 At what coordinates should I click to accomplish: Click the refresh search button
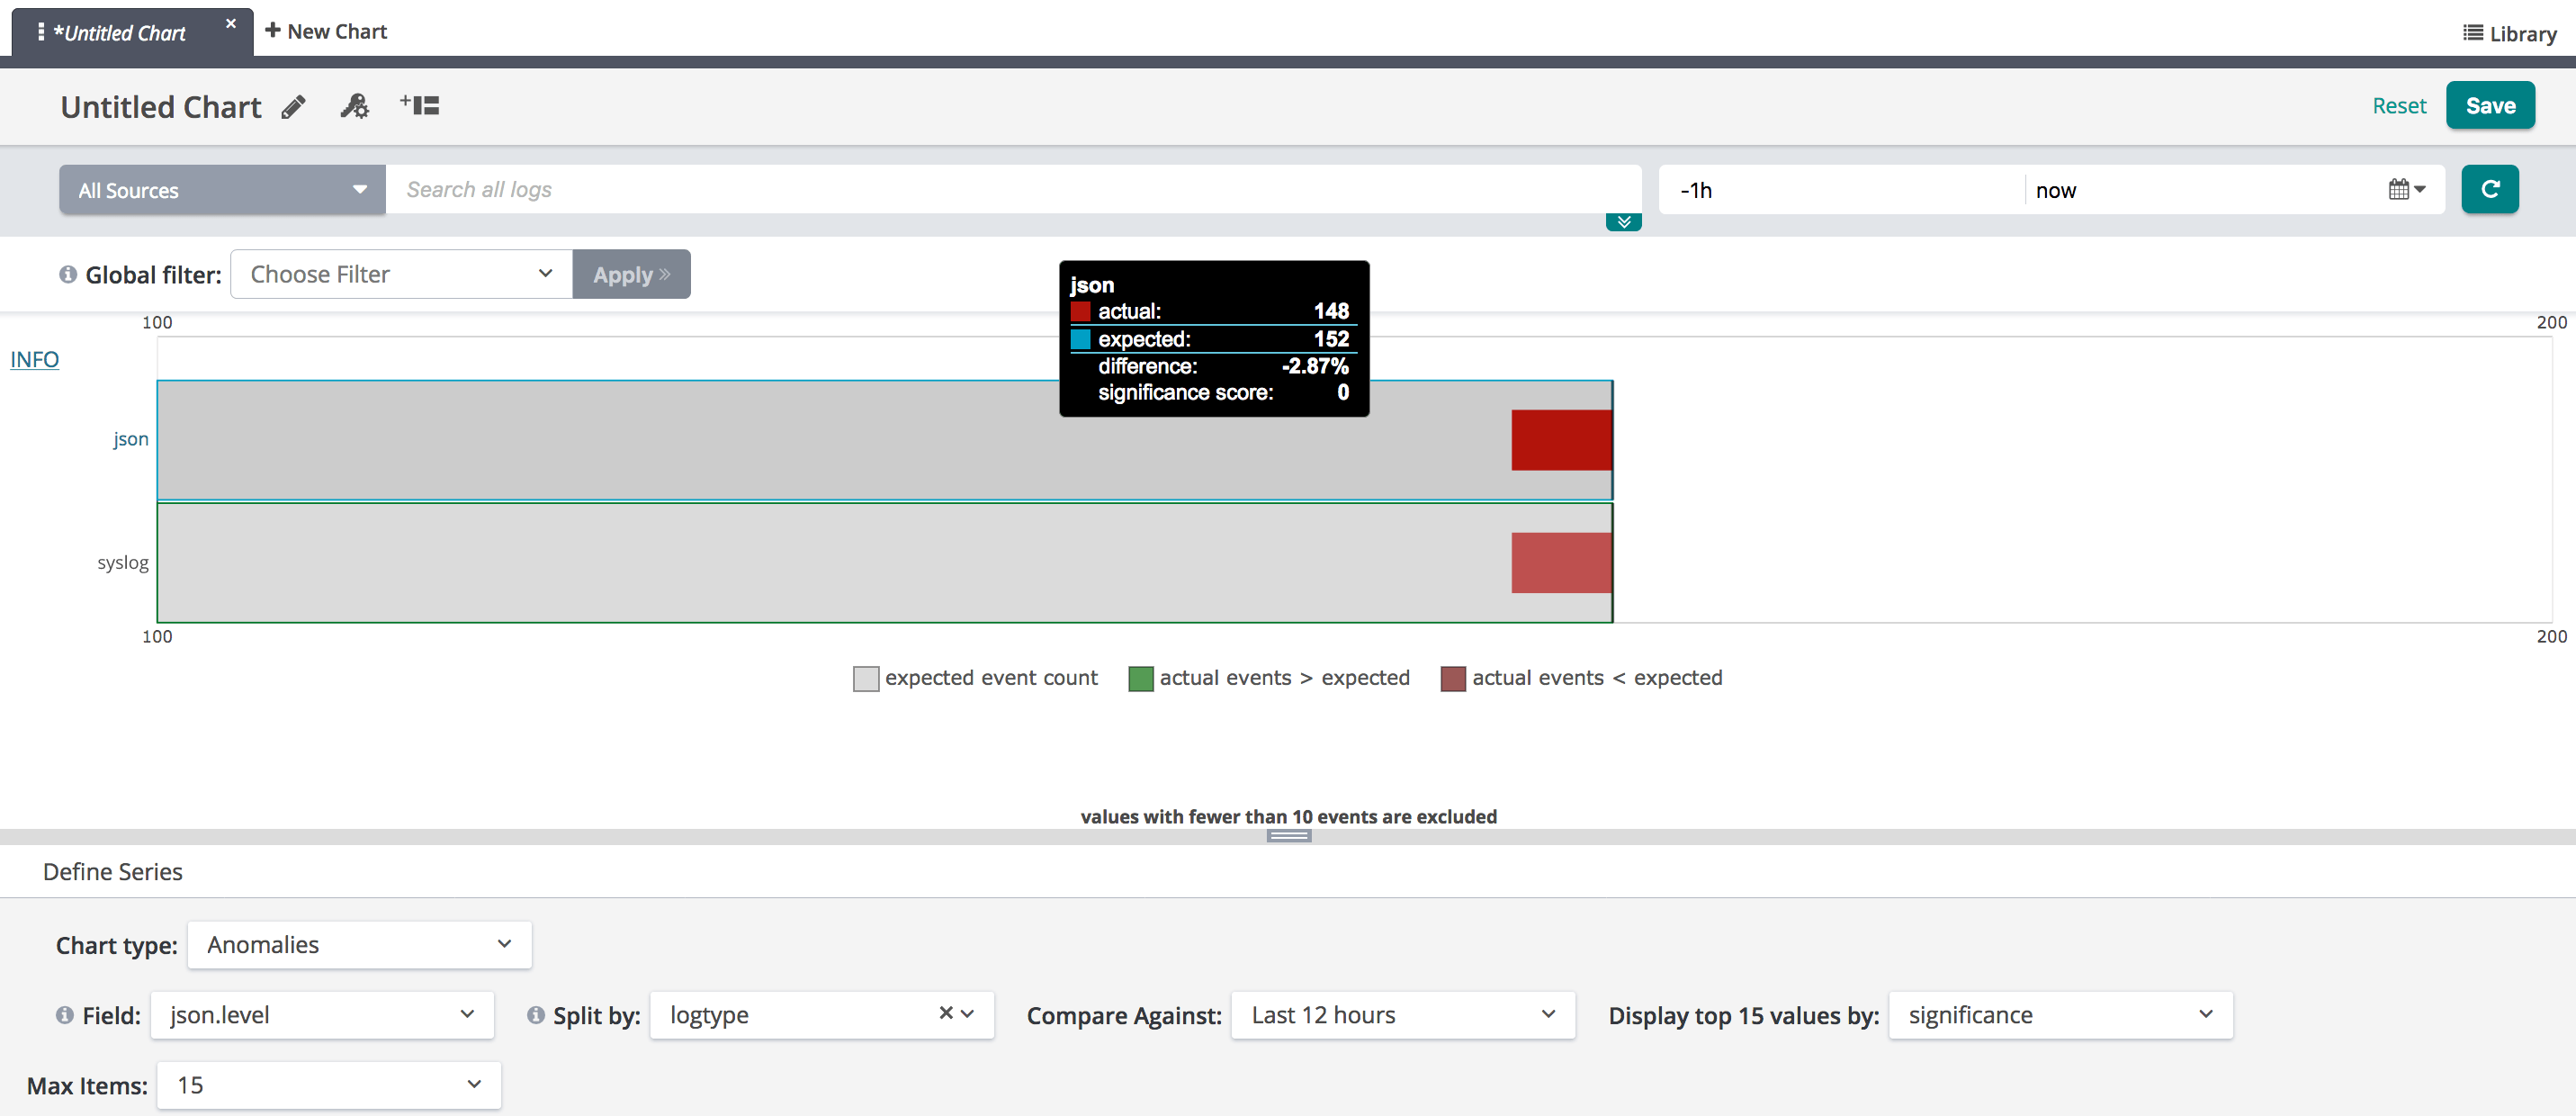click(2489, 190)
